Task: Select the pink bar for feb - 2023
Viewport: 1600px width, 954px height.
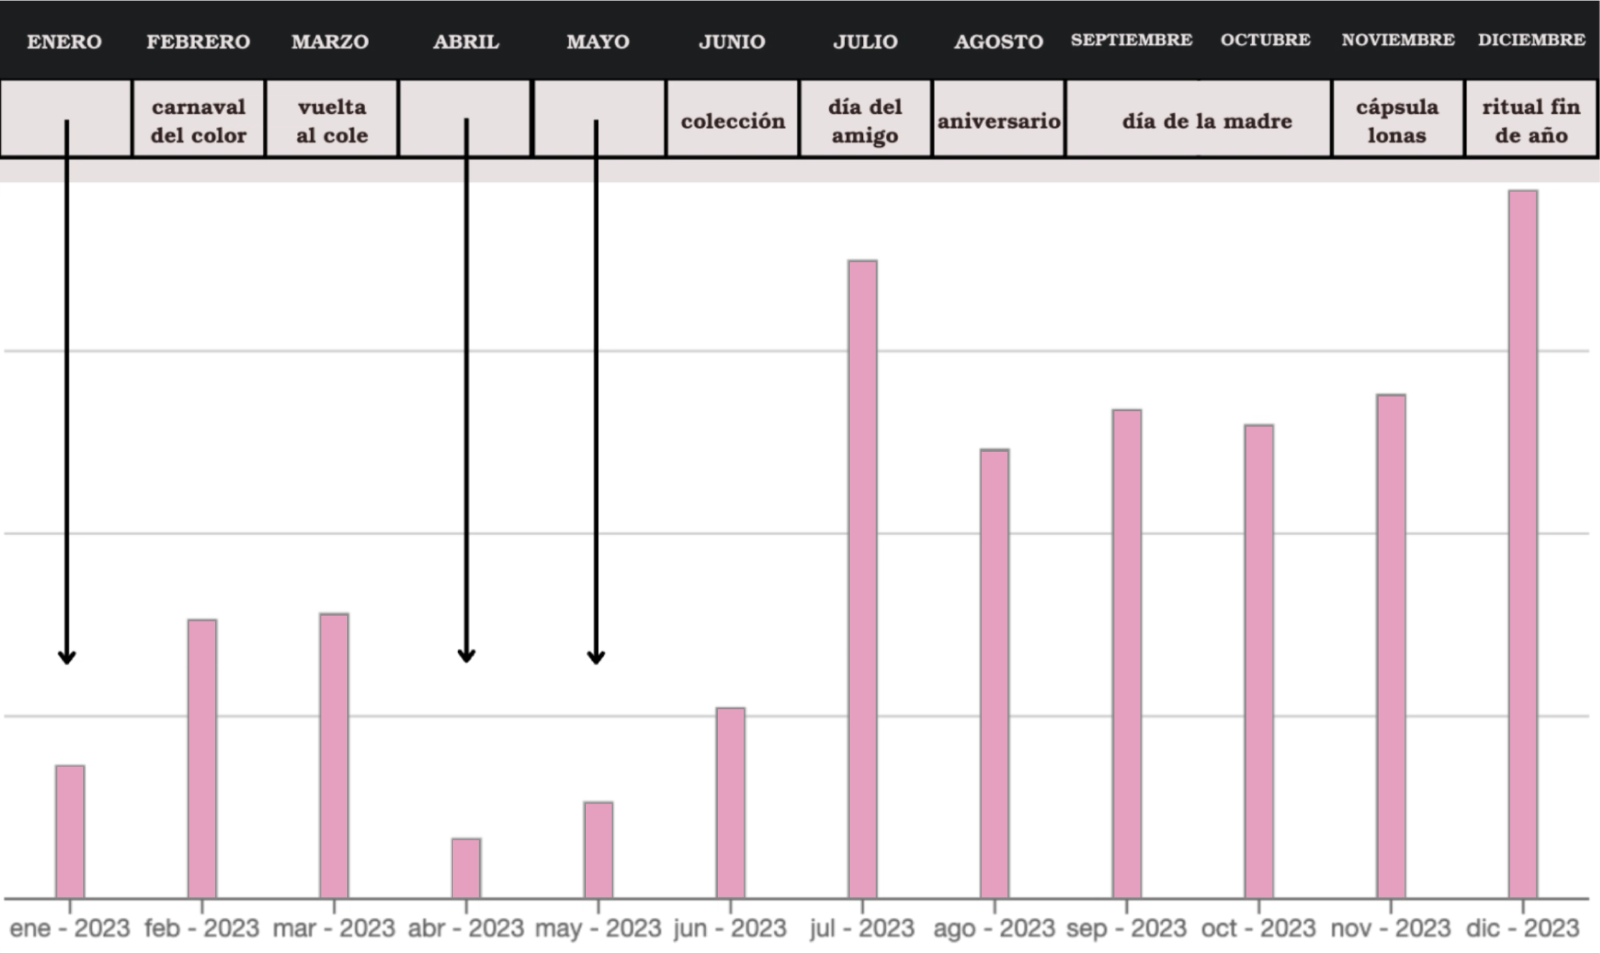Action: tap(202, 758)
